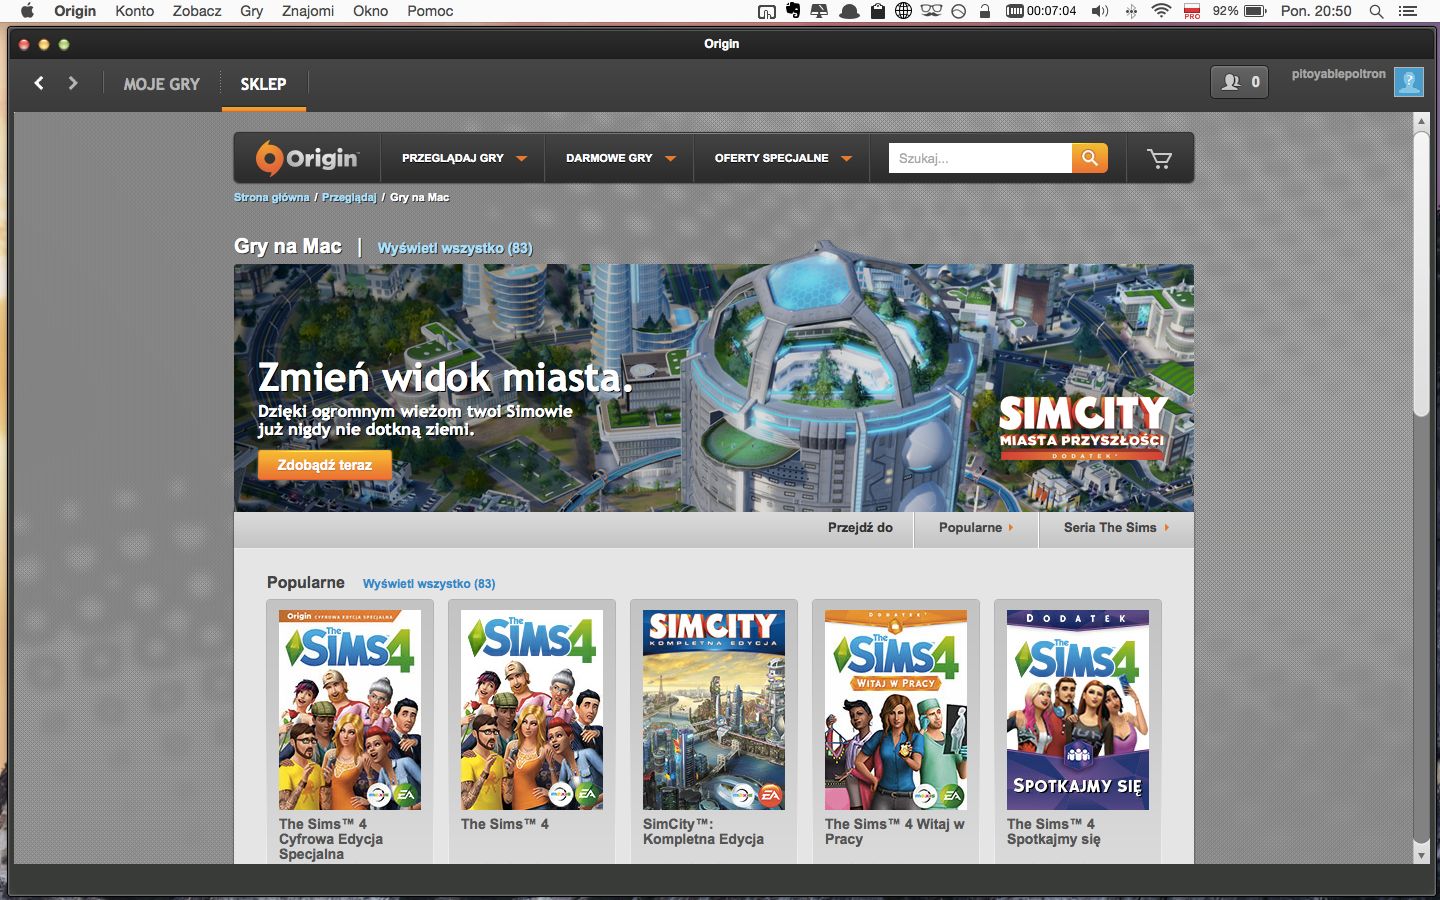Click the padlock icon in menu bar
The height and width of the screenshot is (900, 1440).
click(985, 11)
